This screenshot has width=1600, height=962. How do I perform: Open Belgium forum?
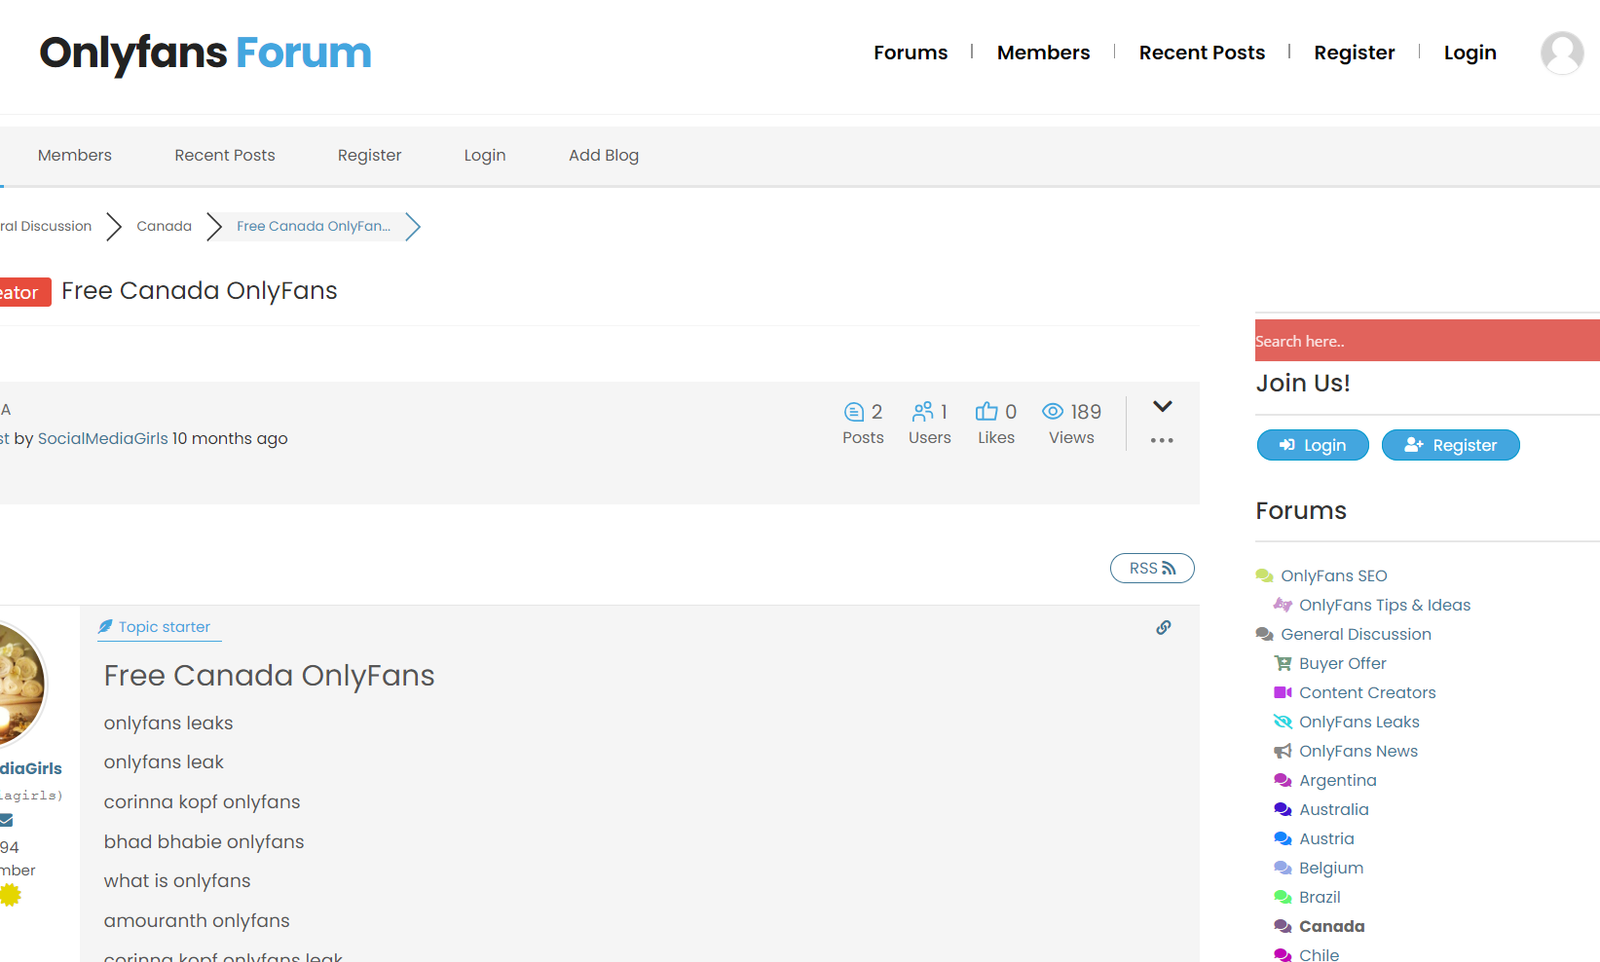tap(1331, 868)
